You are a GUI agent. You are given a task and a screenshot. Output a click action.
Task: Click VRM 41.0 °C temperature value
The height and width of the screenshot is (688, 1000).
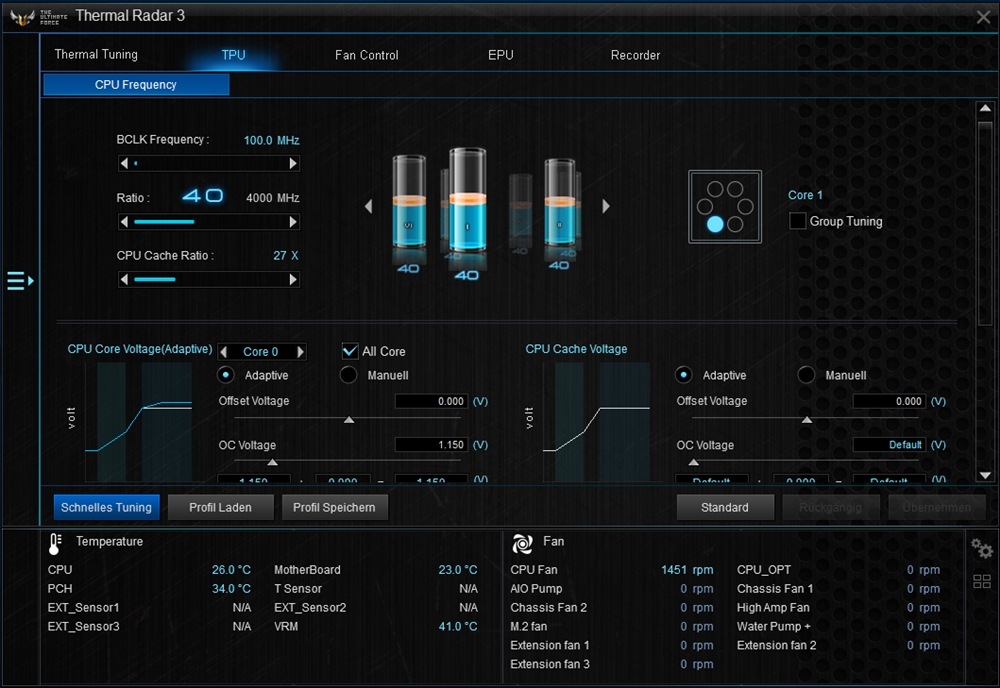(x=457, y=626)
